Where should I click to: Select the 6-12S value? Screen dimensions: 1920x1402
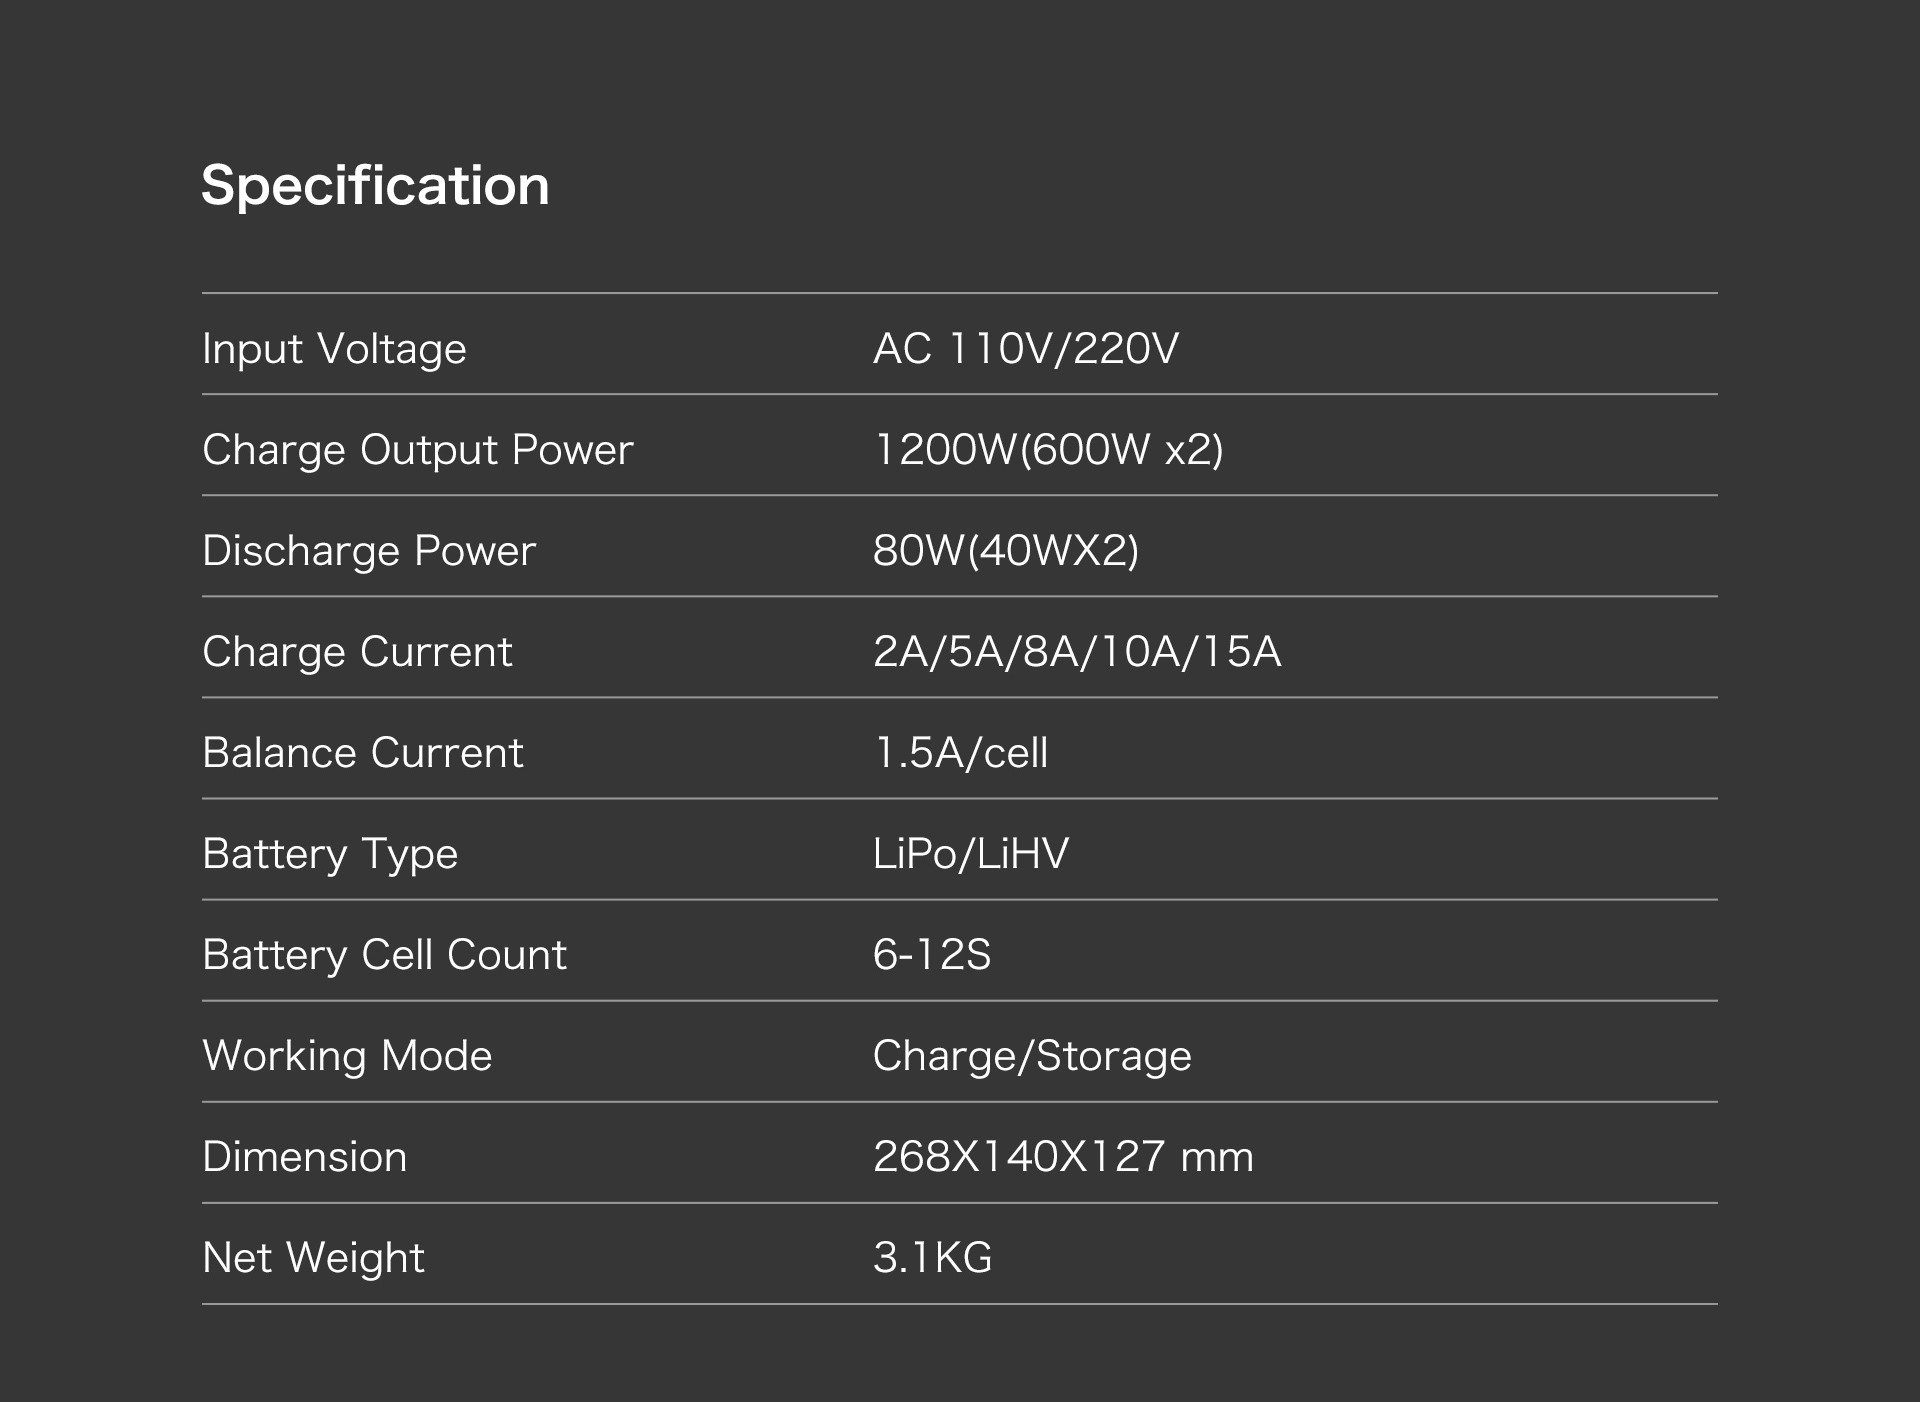pos(931,955)
